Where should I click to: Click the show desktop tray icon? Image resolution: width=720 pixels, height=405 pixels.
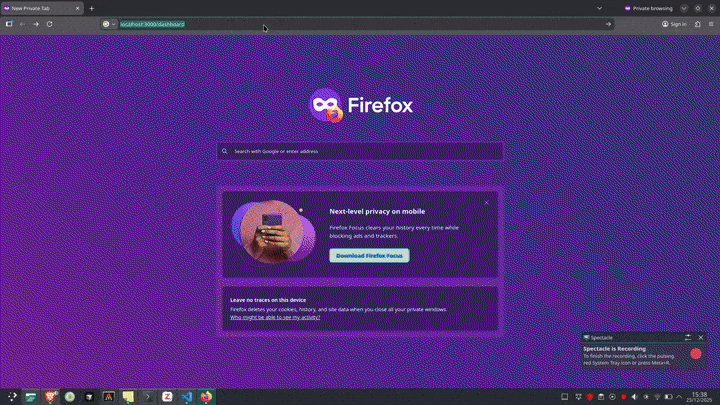click(564, 397)
